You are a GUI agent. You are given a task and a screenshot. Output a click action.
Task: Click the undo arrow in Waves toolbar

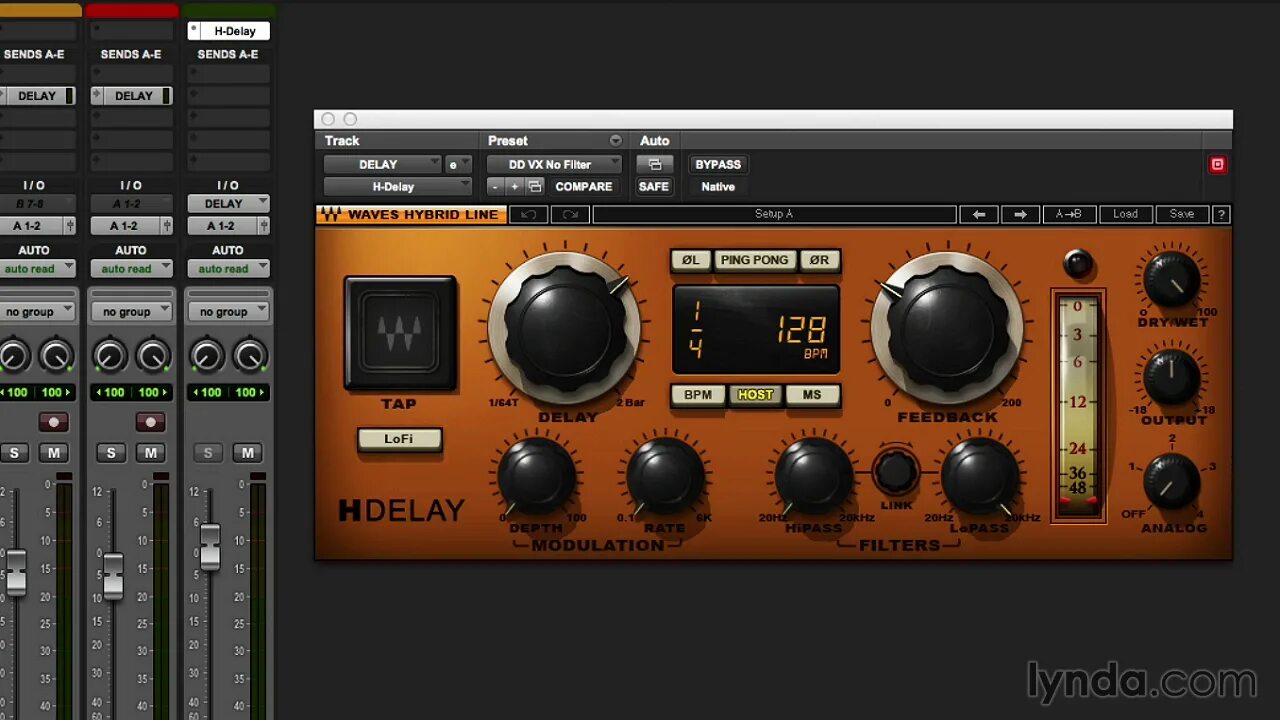pyautogui.click(x=529, y=214)
